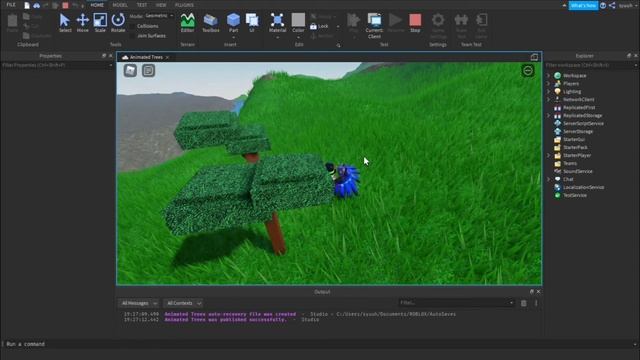The image size is (640, 360).
Task: Toggle the Join Surfaces checkbox
Action: (x=133, y=36)
